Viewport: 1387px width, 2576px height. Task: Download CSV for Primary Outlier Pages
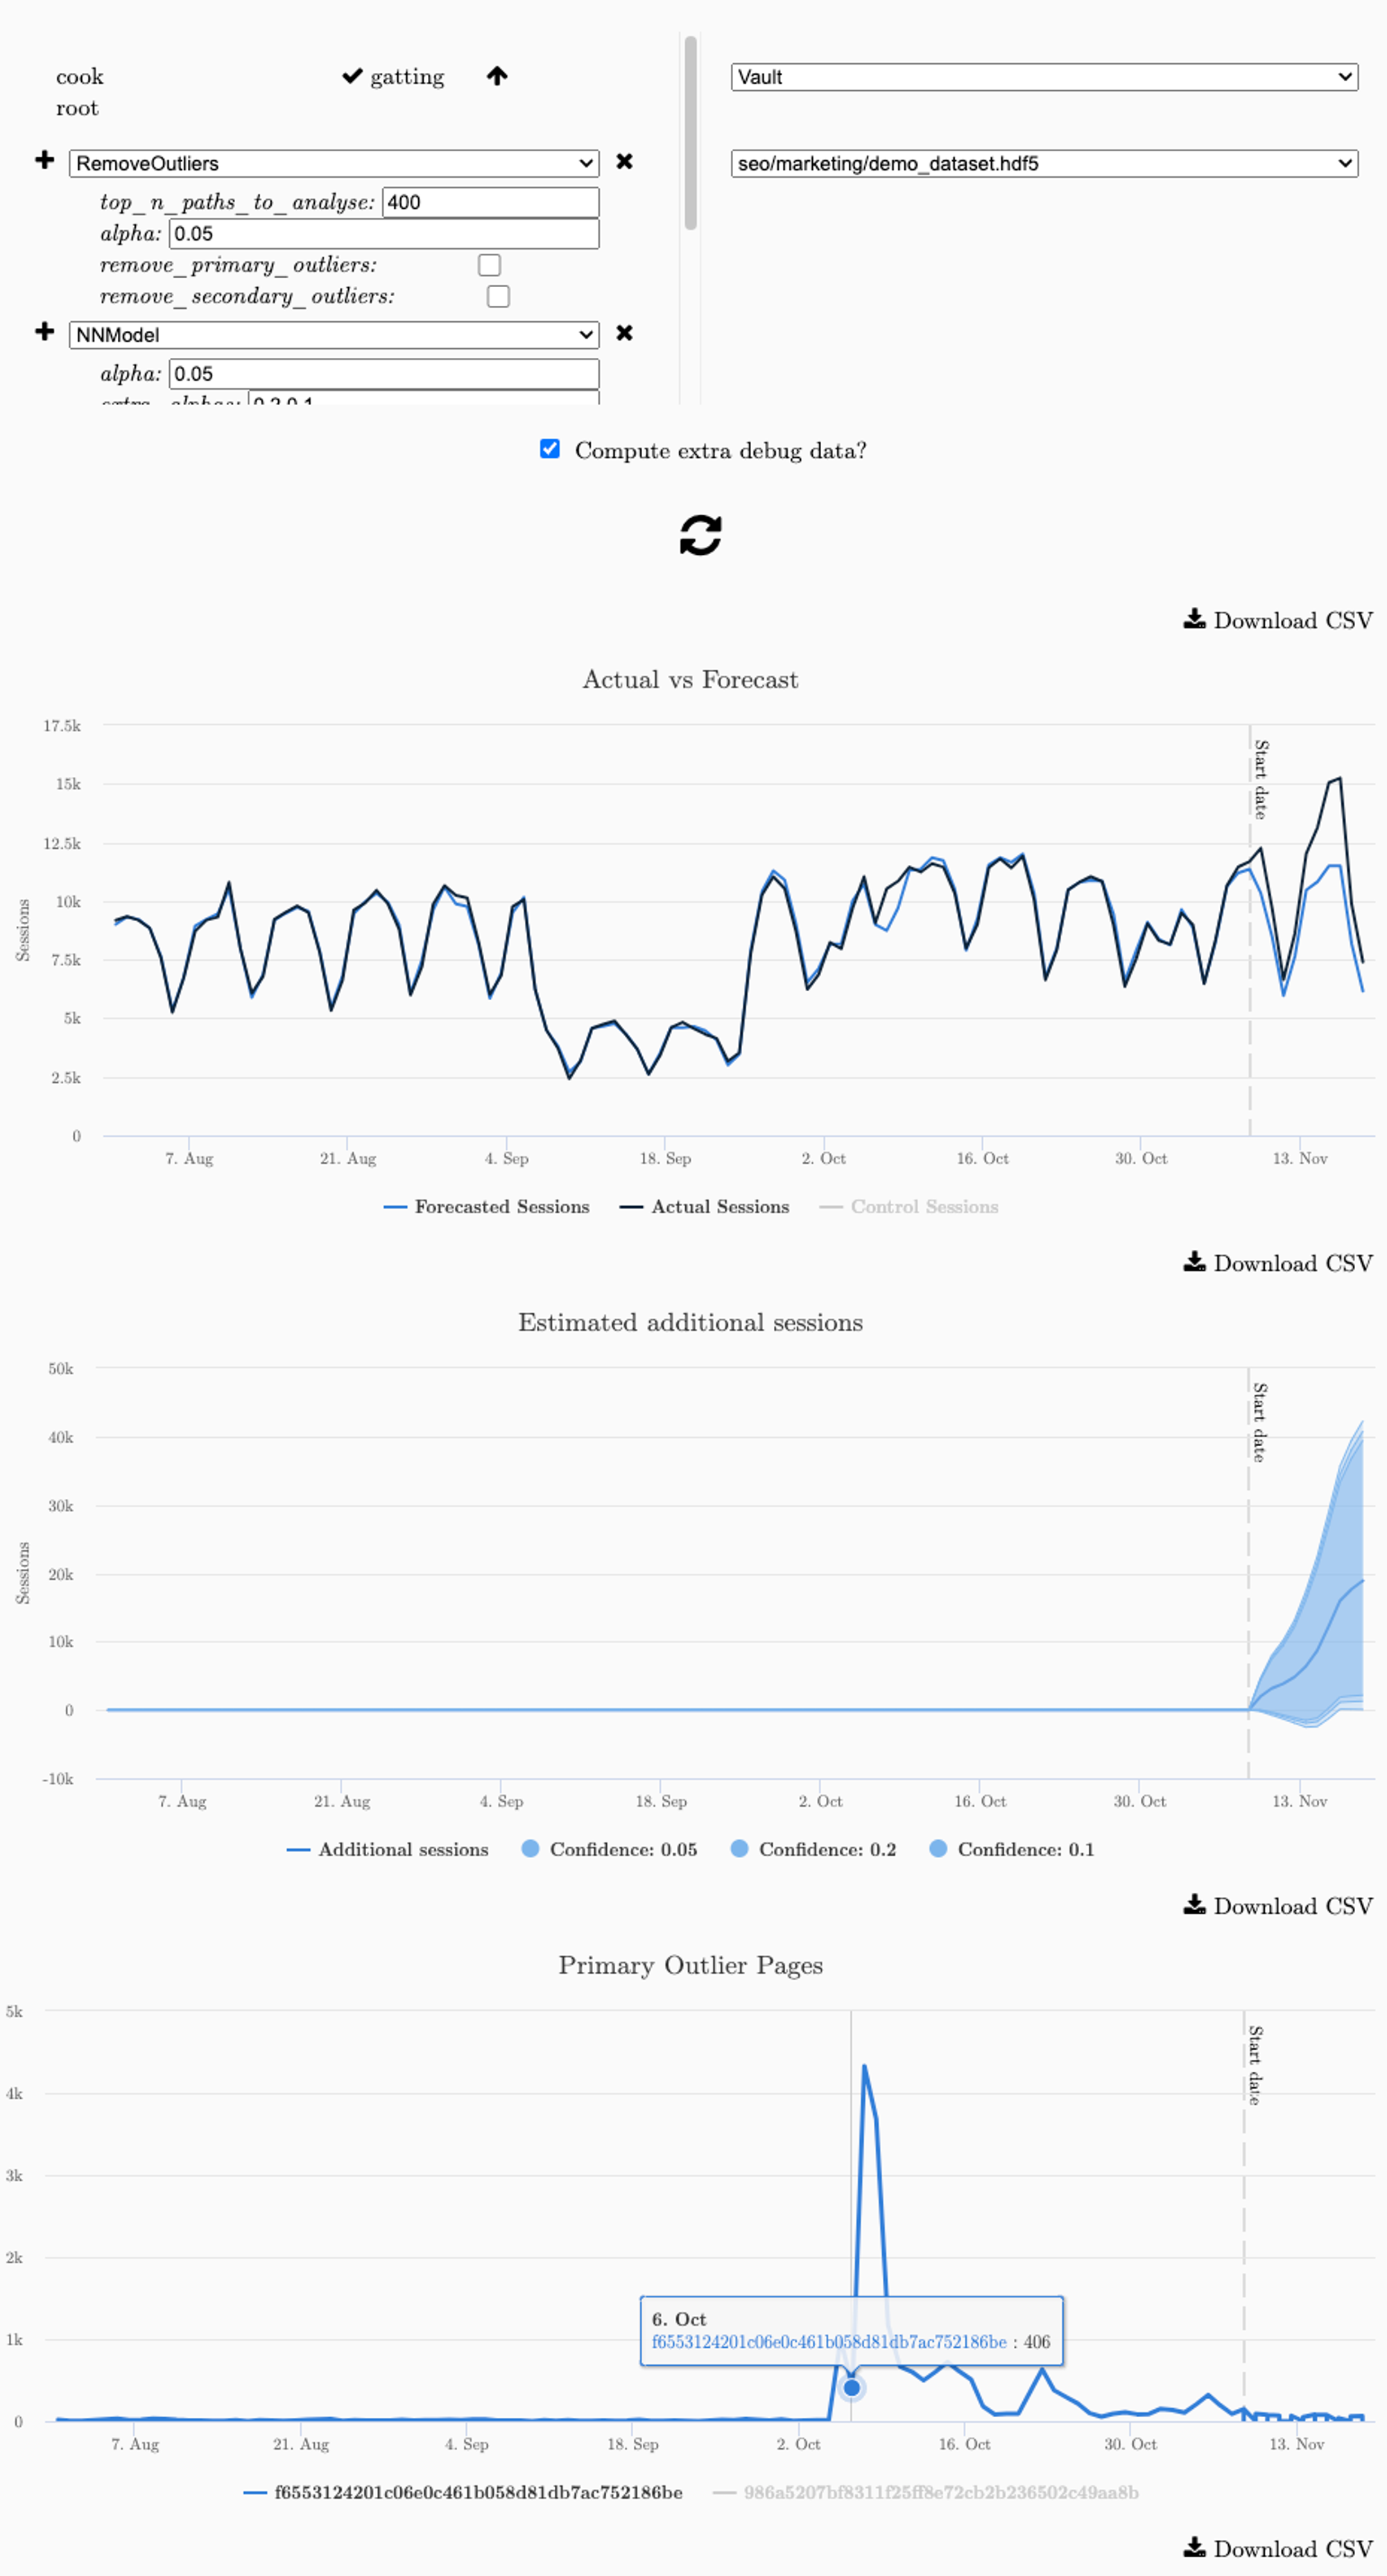(1293, 2550)
